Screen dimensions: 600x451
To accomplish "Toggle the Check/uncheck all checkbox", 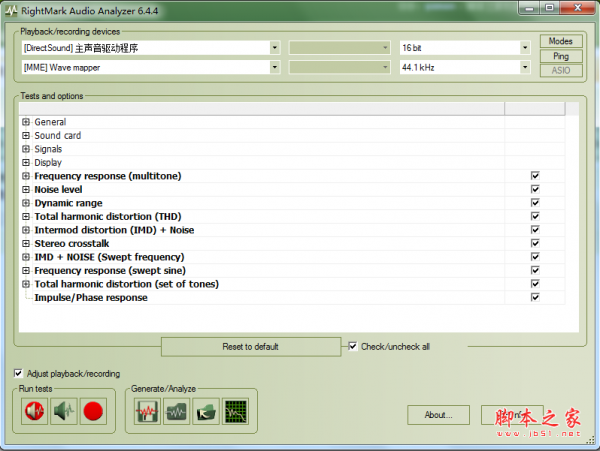I will pos(352,347).
